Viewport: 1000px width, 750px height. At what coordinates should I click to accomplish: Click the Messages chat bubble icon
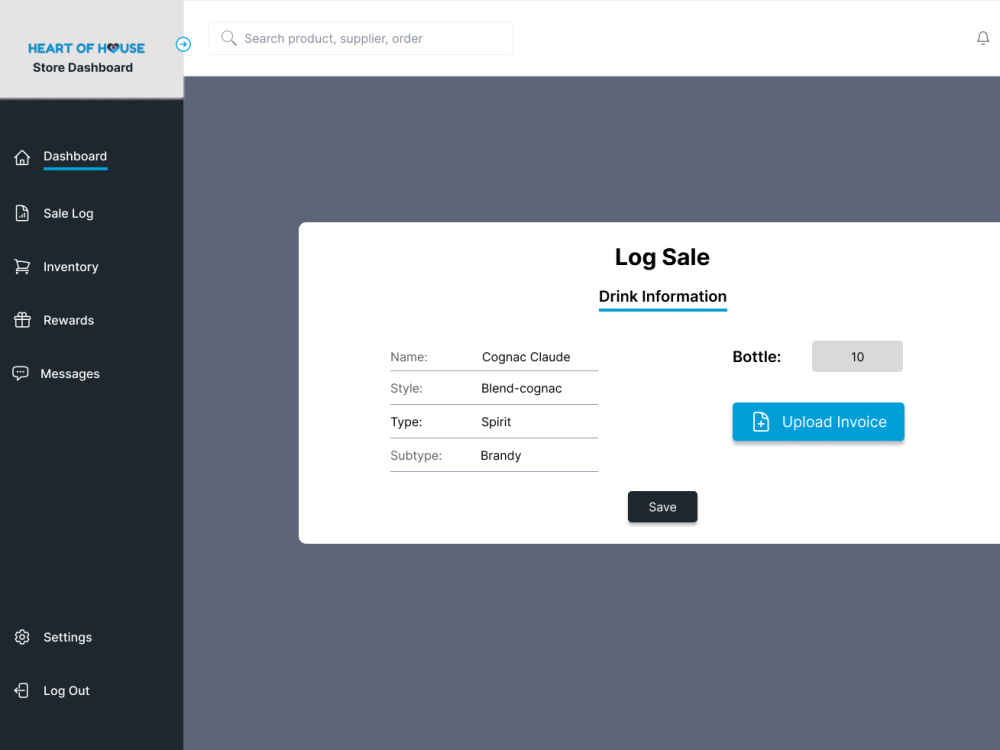[20, 373]
